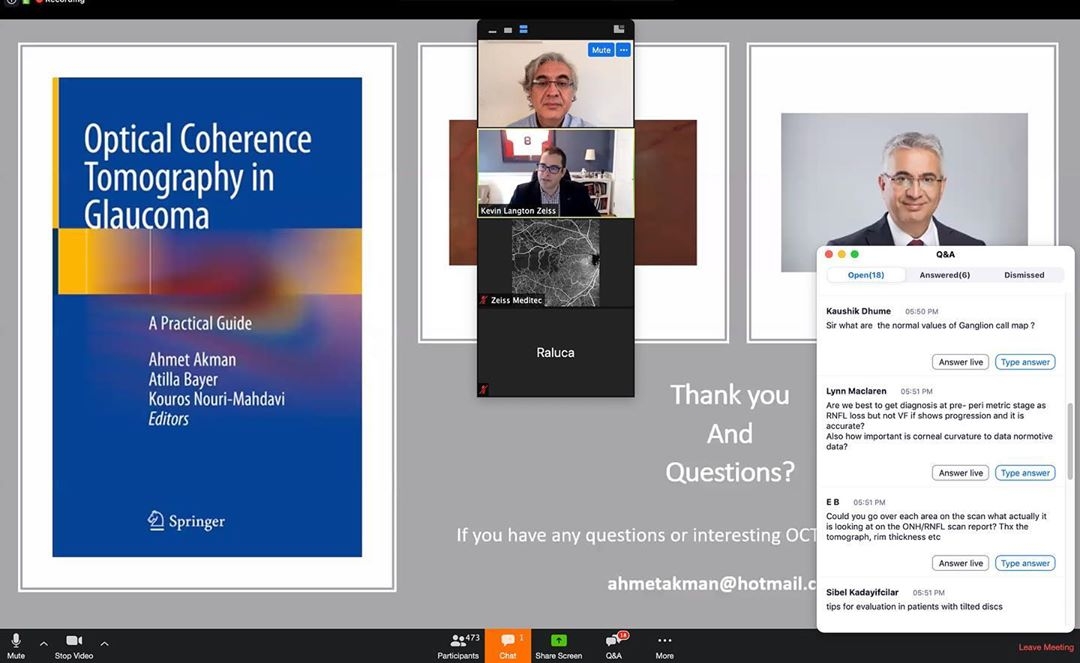Open the Participants panel
Screen dimensions: 1080x663
tap(458, 646)
